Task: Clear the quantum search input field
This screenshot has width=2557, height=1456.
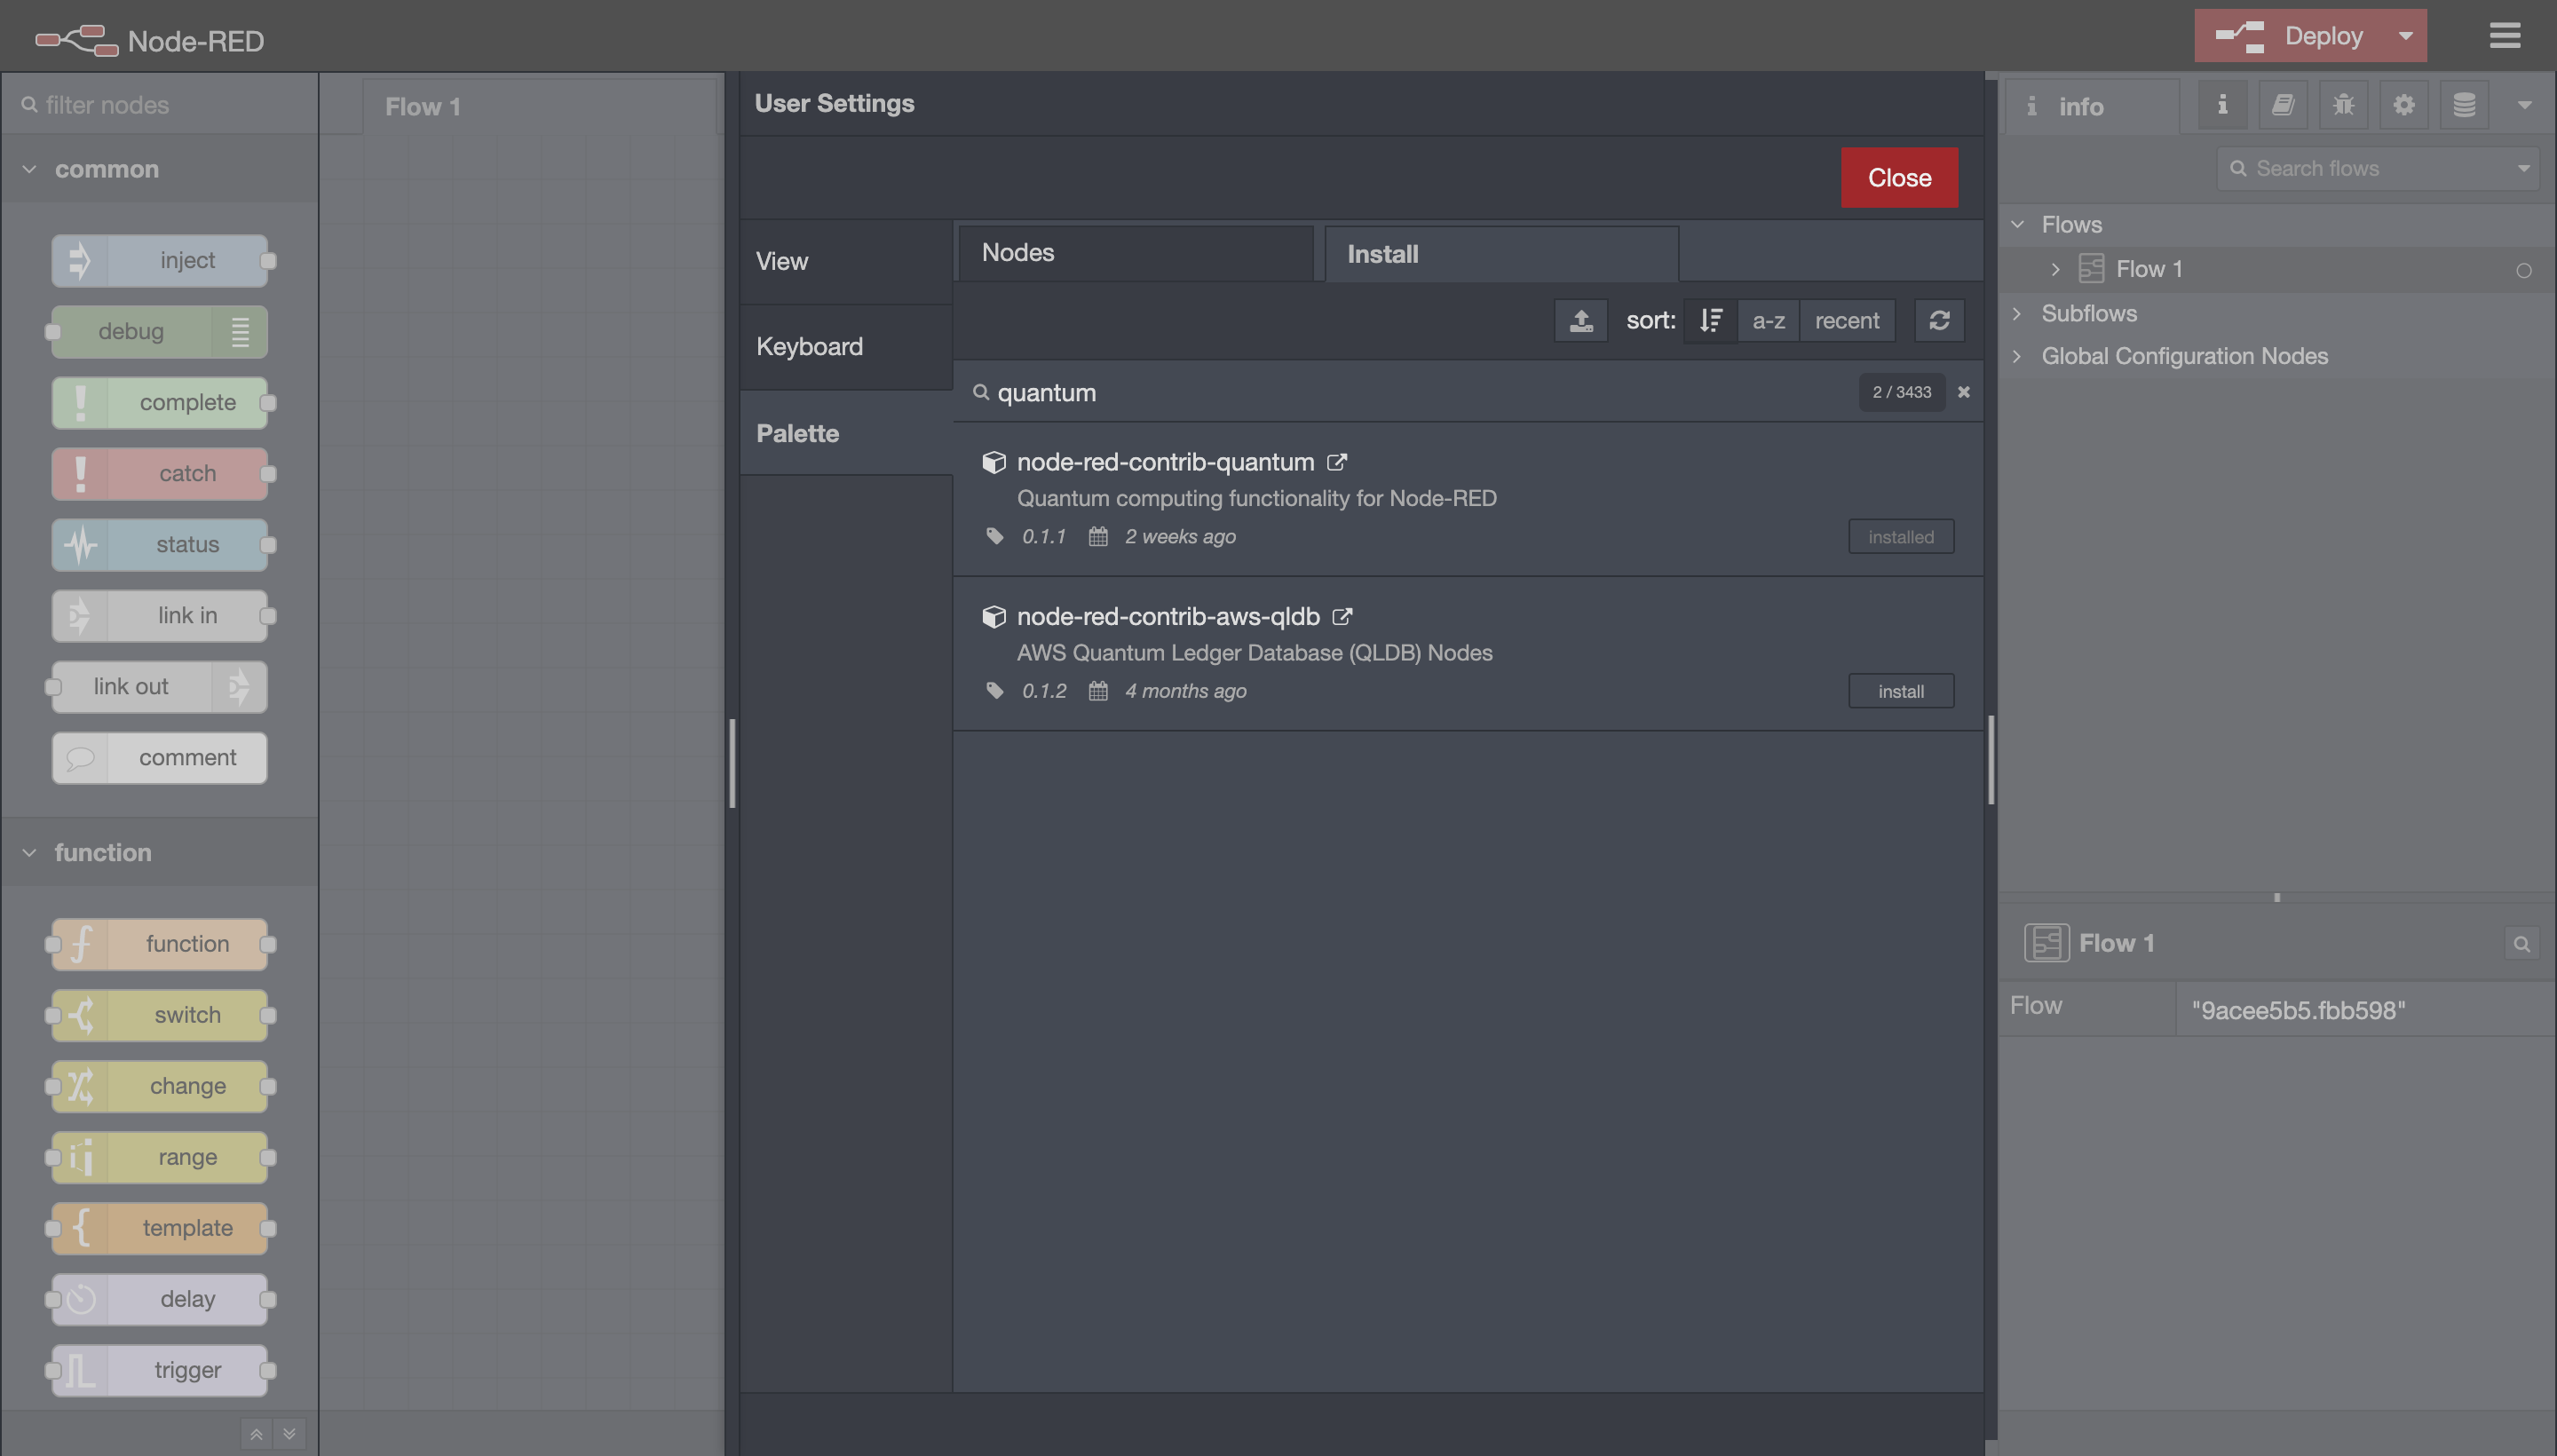Action: (1963, 392)
